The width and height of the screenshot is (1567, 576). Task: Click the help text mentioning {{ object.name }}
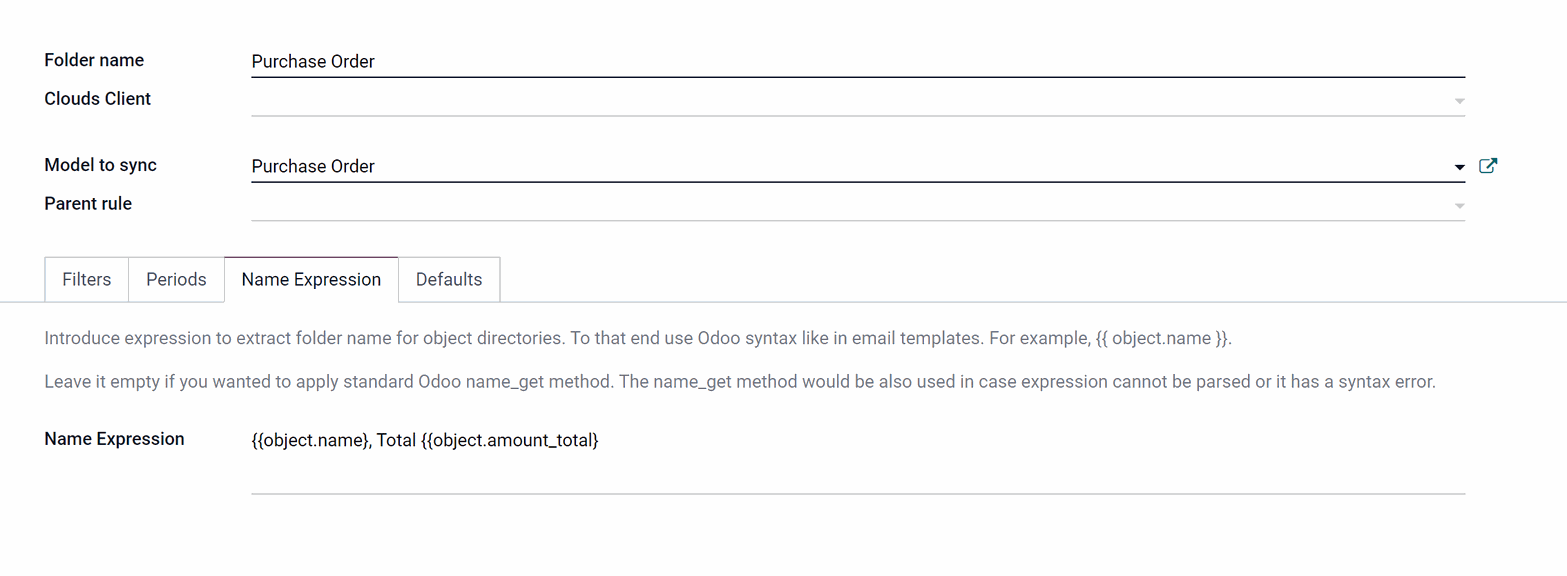click(x=639, y=338)
